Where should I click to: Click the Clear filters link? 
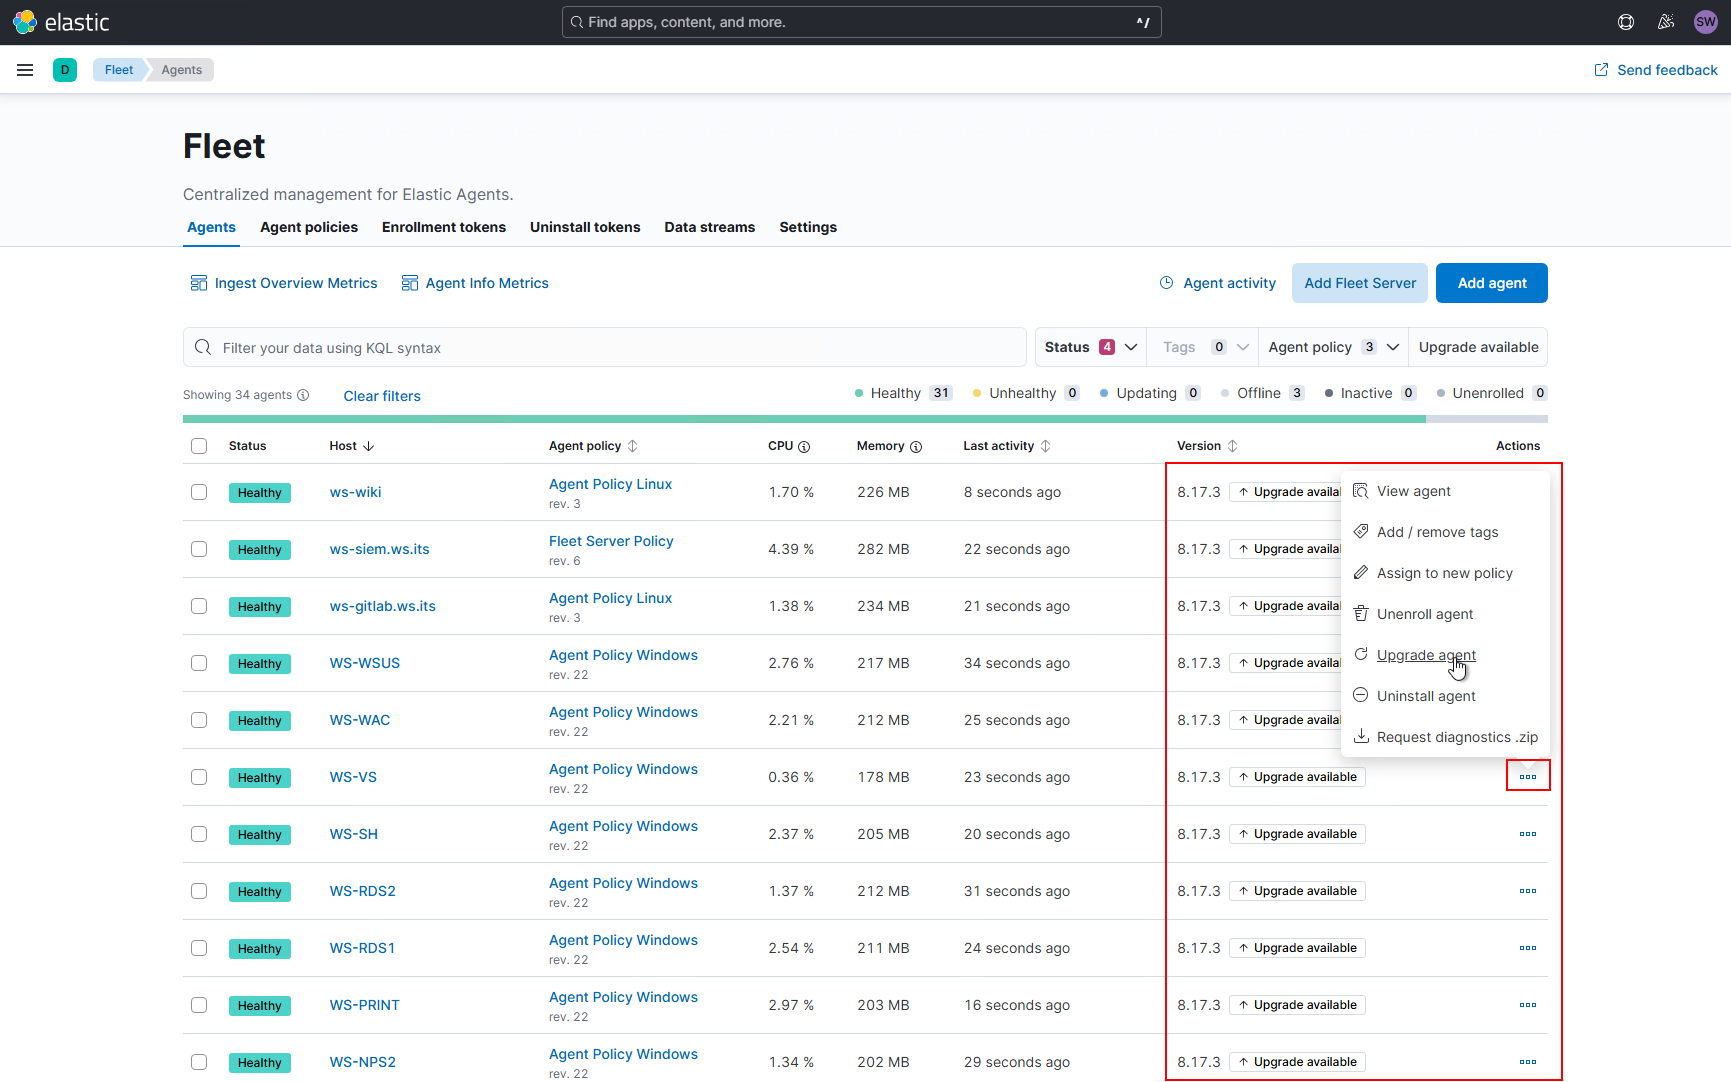pyautogui.click(x=382, y=396)
